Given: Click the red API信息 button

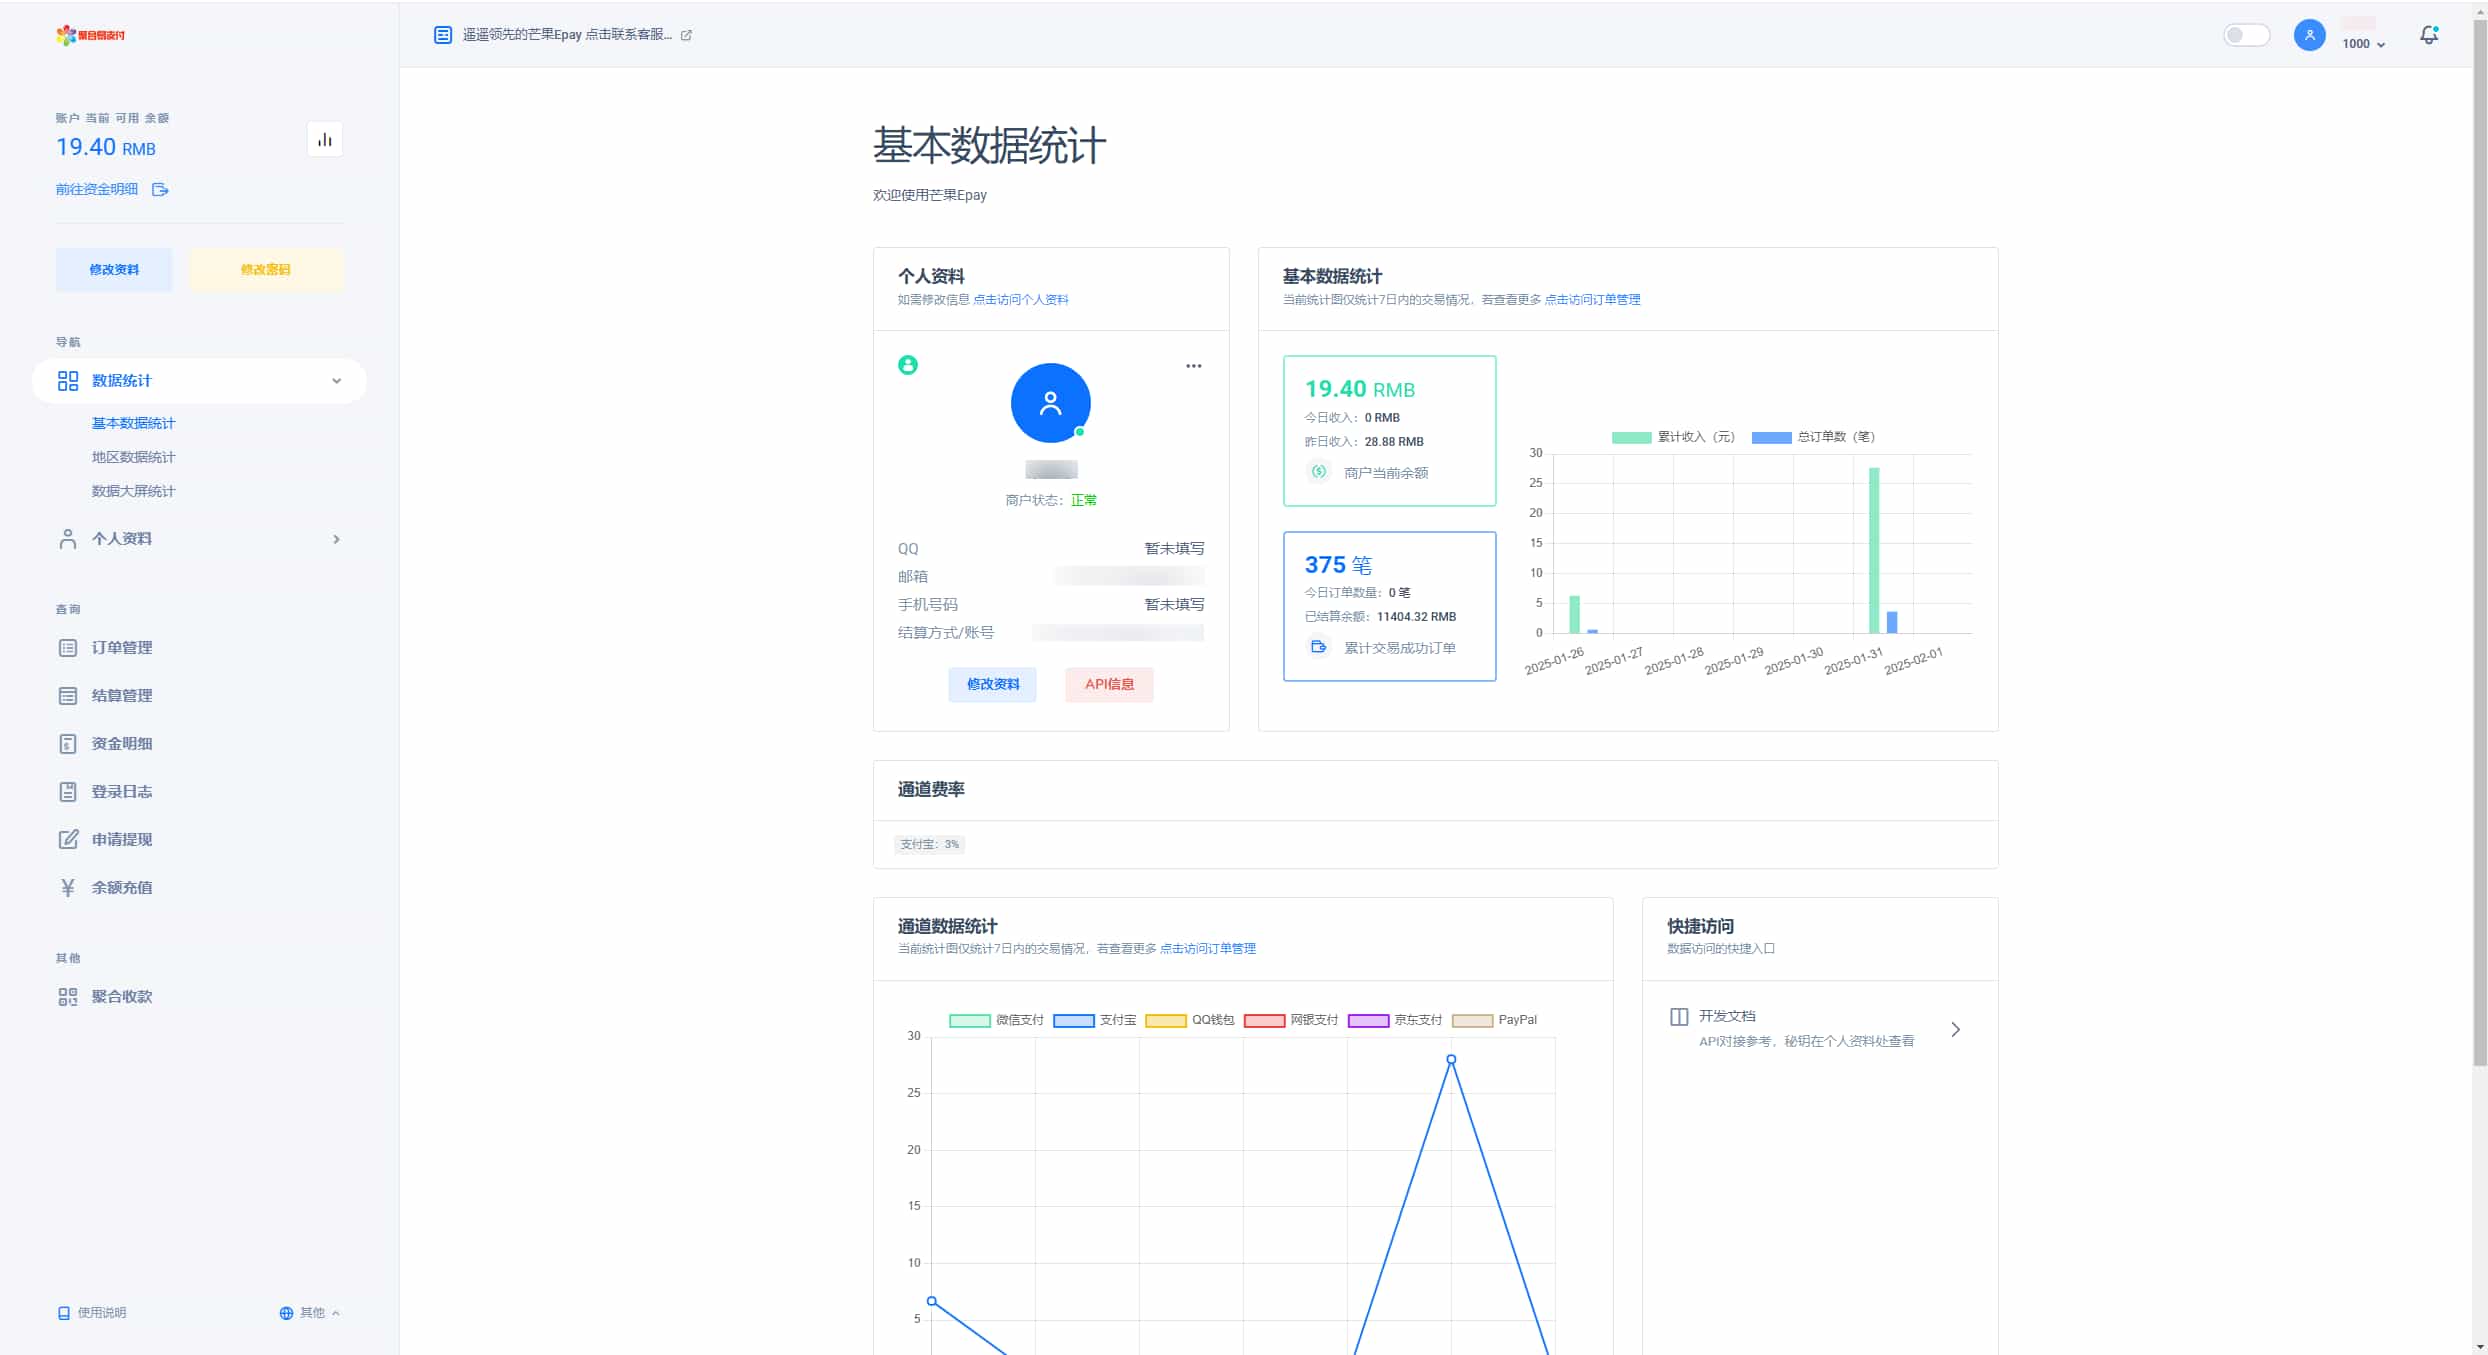Looking at the screenshot, I should (x=1109, y=685).
